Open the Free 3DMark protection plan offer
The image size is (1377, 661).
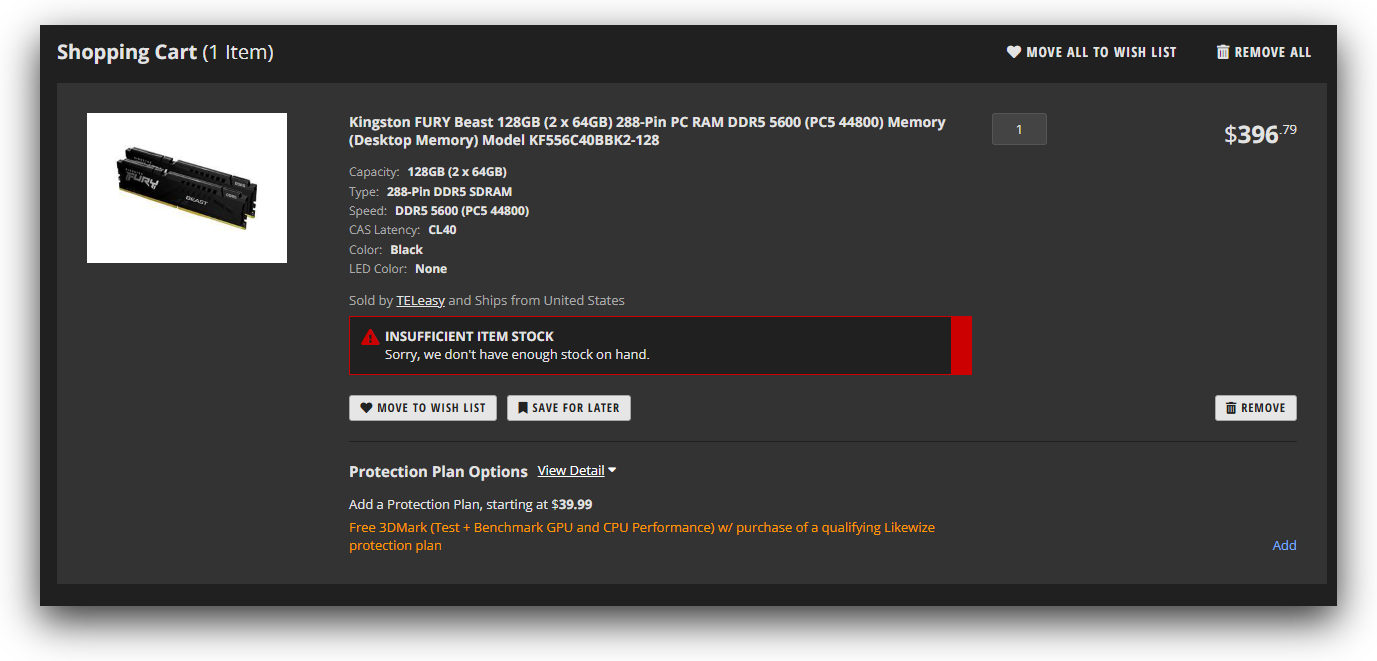[x=642, y=536]
